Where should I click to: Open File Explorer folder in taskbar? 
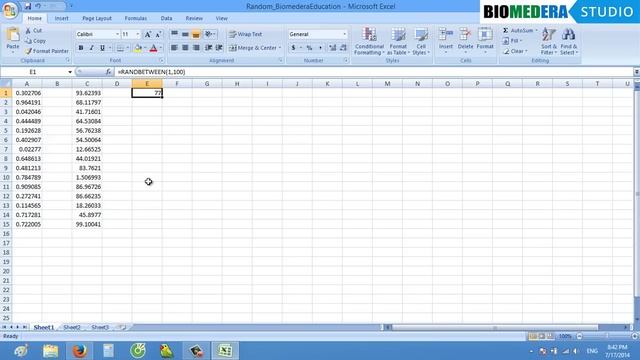[x=51, y=351]
